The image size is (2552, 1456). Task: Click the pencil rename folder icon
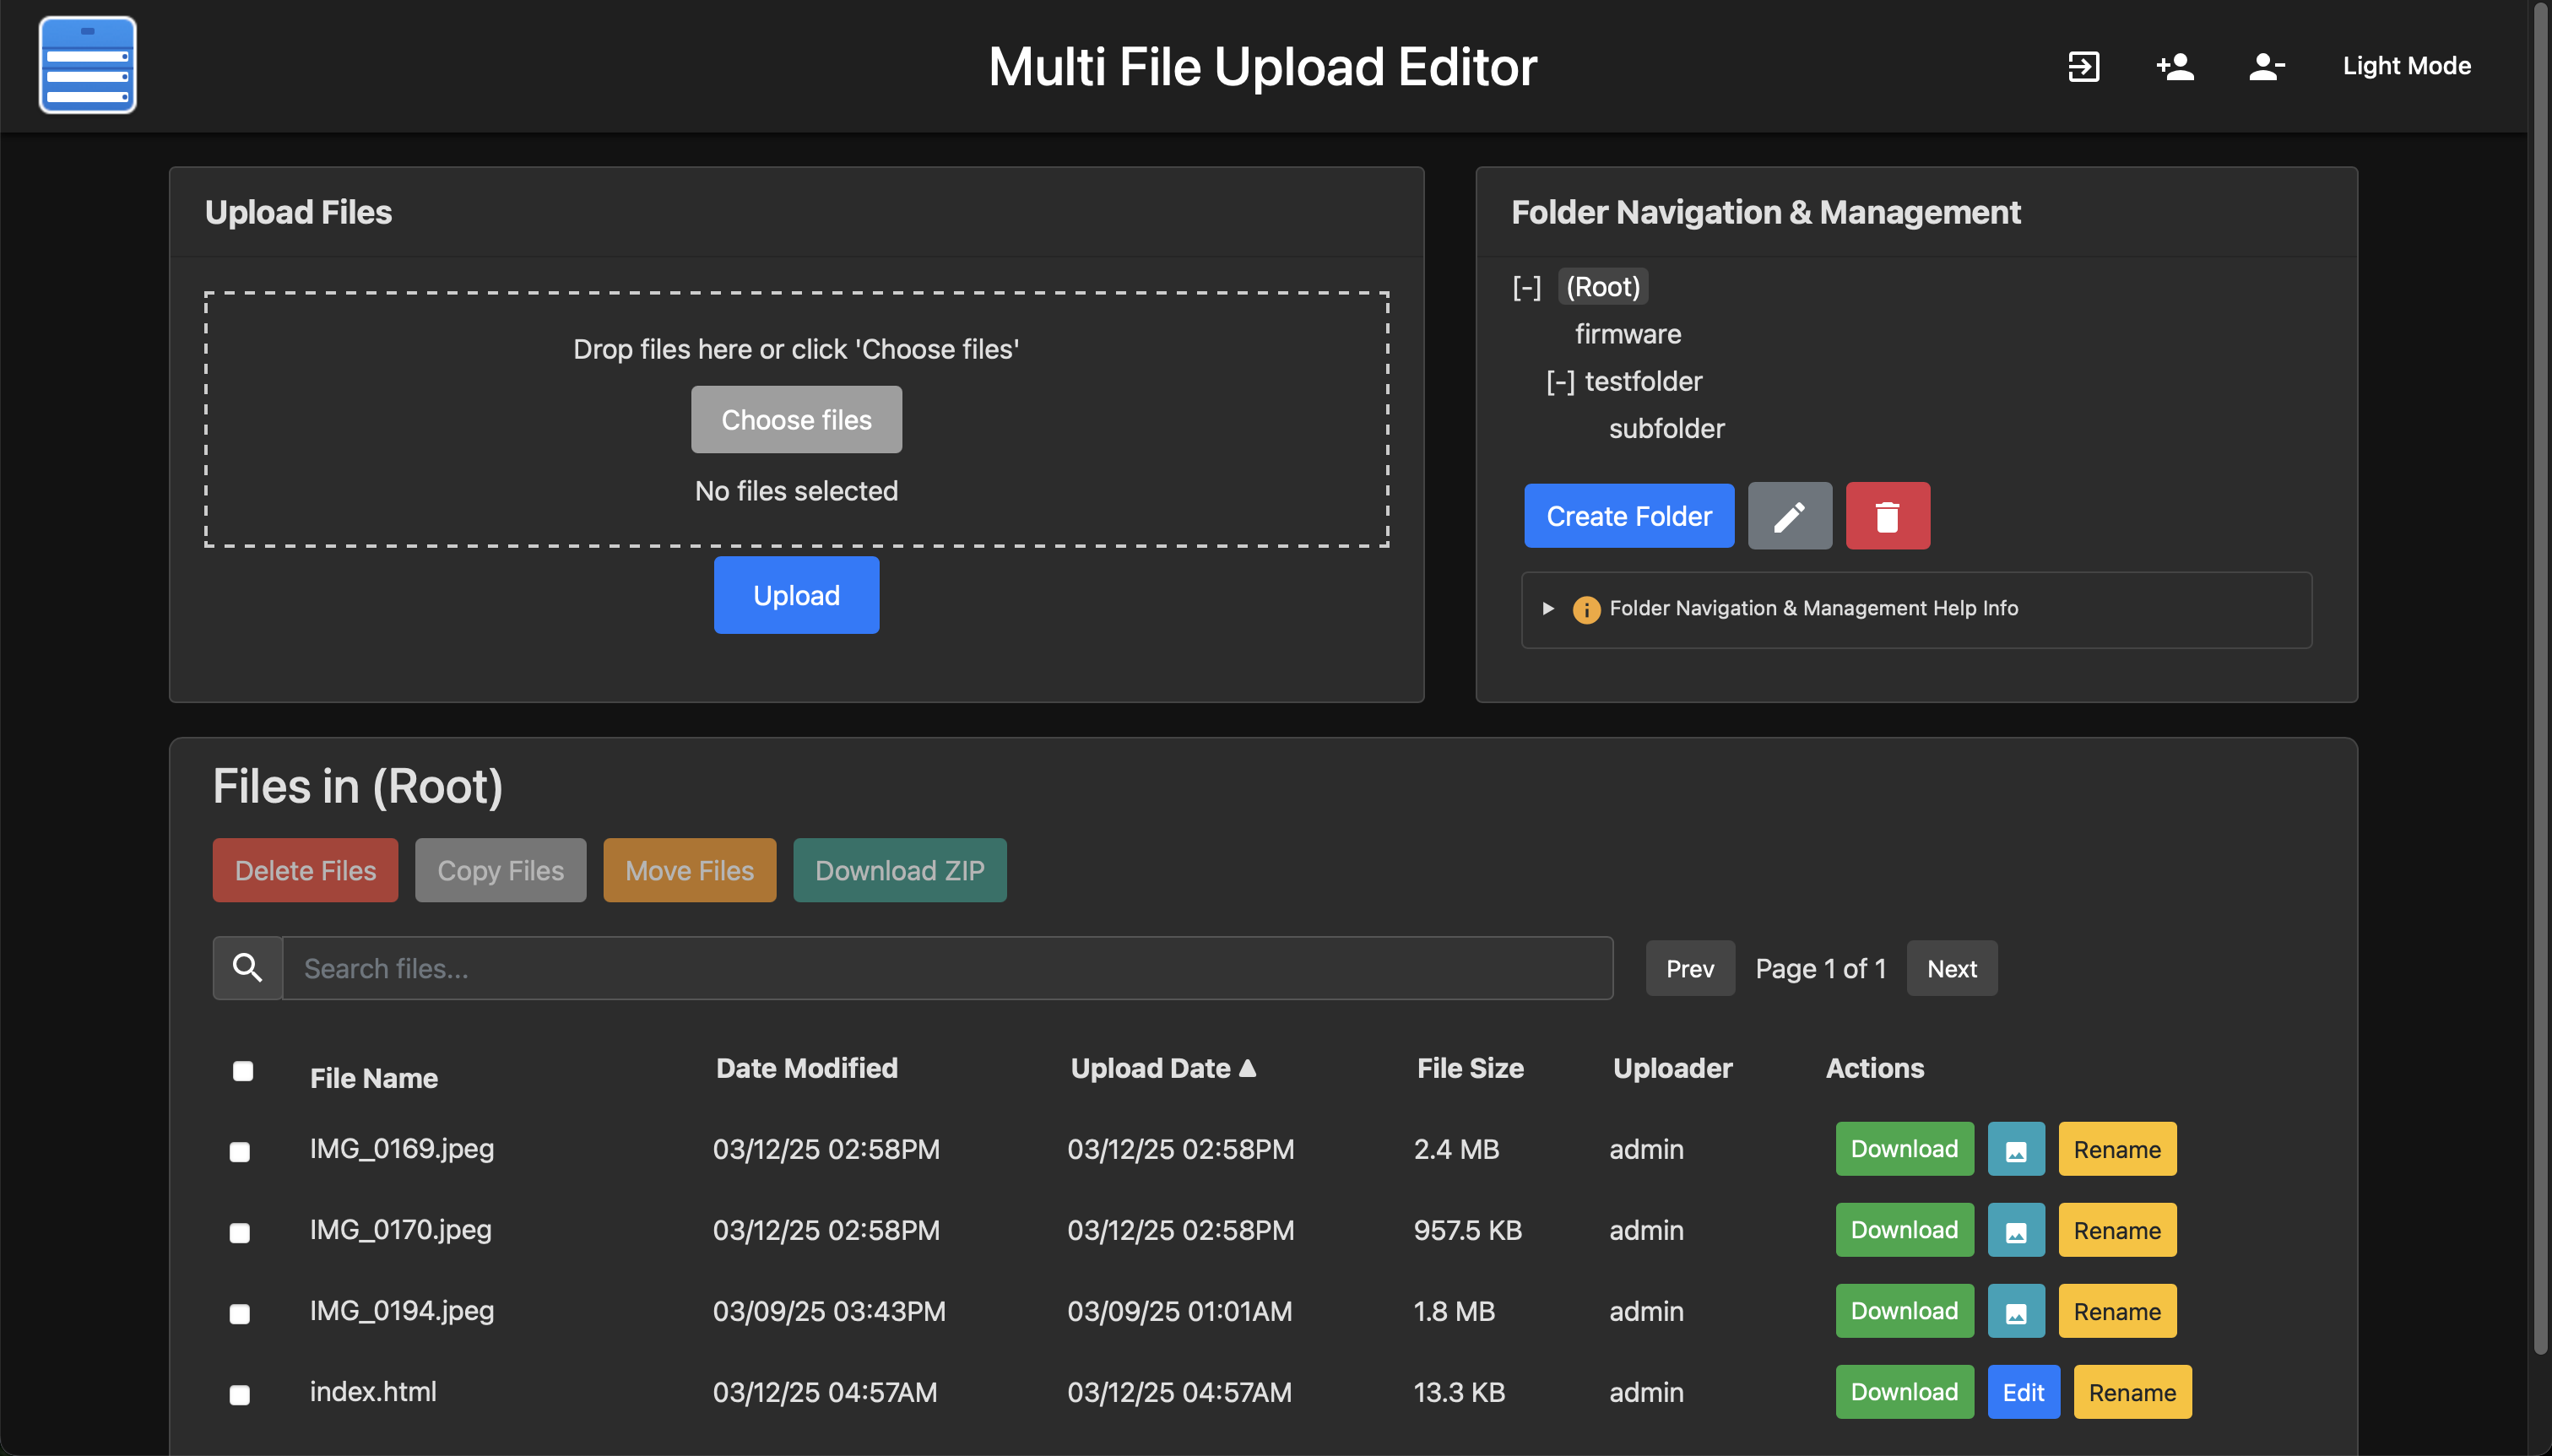click(1789, 516)
